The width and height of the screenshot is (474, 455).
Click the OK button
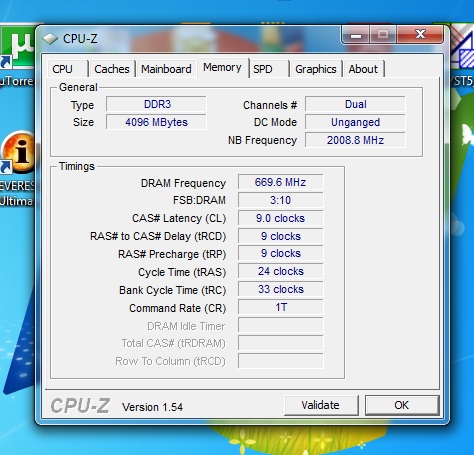coord(402,405)
